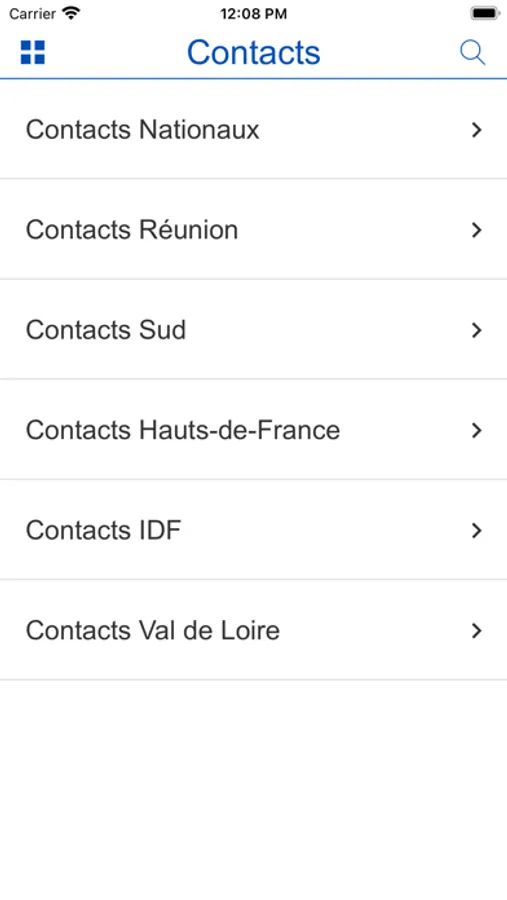The image size is (507, 900).
Task: Tap the battery indicator icon
Action: coord(485,13)
